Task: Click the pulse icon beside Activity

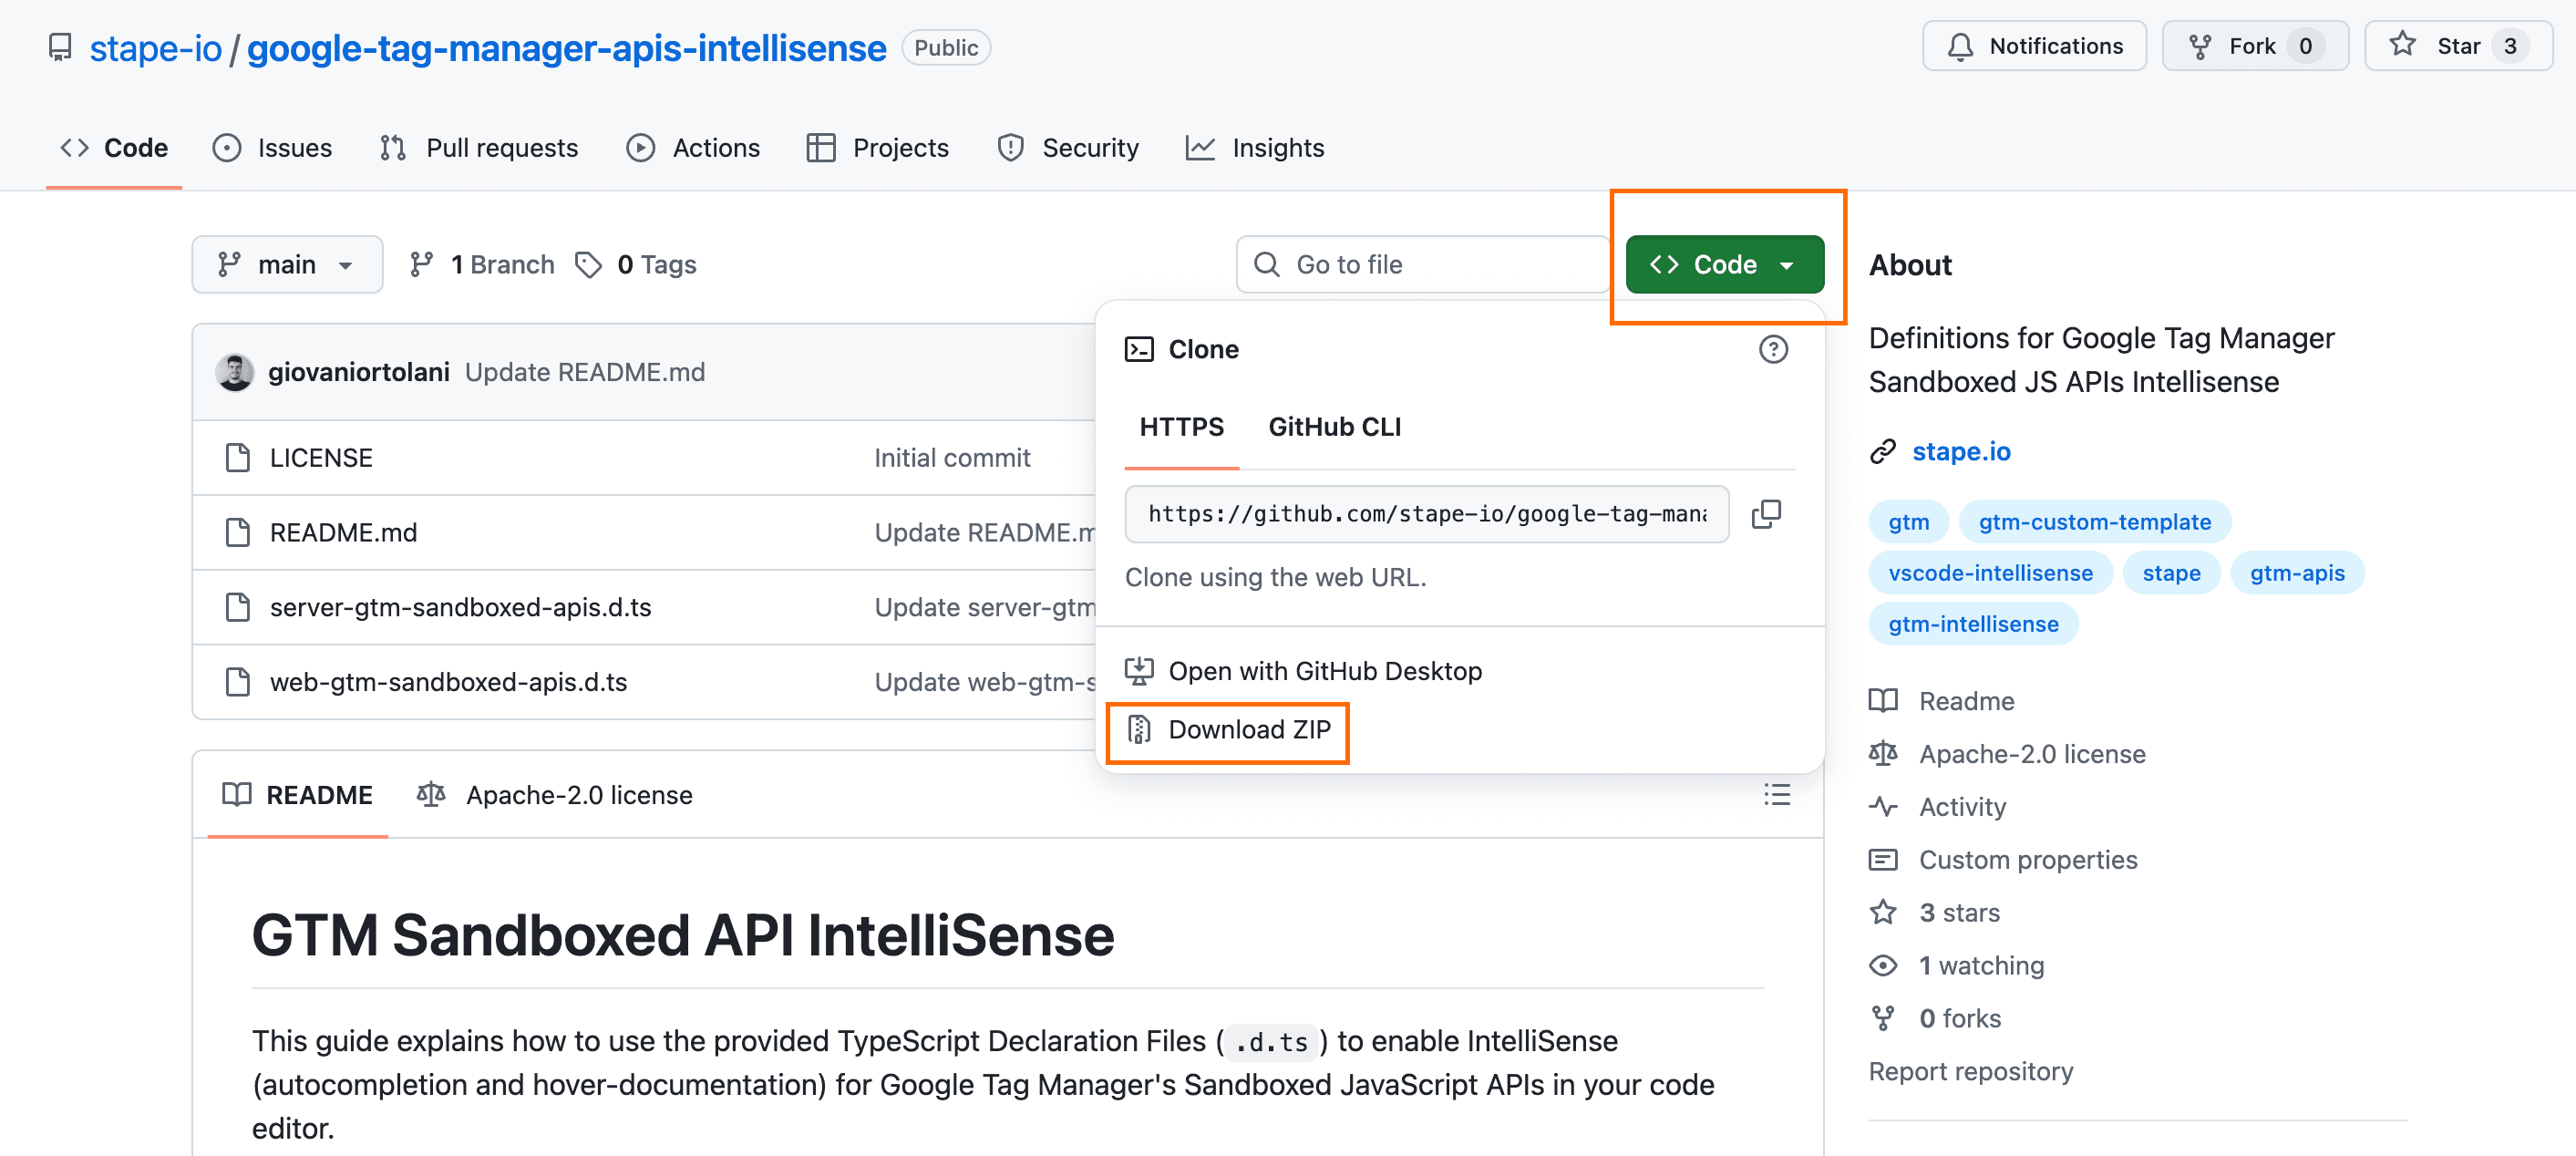Action: [x=1883, y=807]
